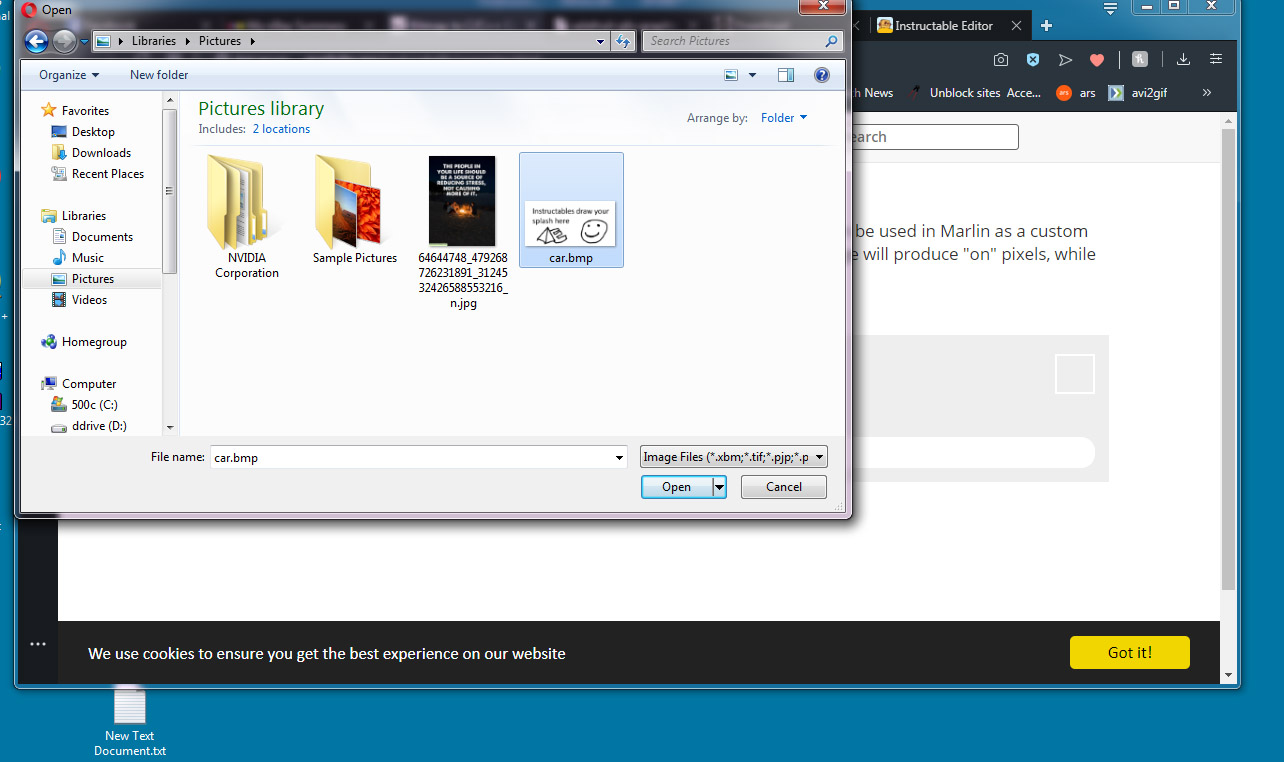Open the Arrange by Folder dropdown

pos(784,118)
